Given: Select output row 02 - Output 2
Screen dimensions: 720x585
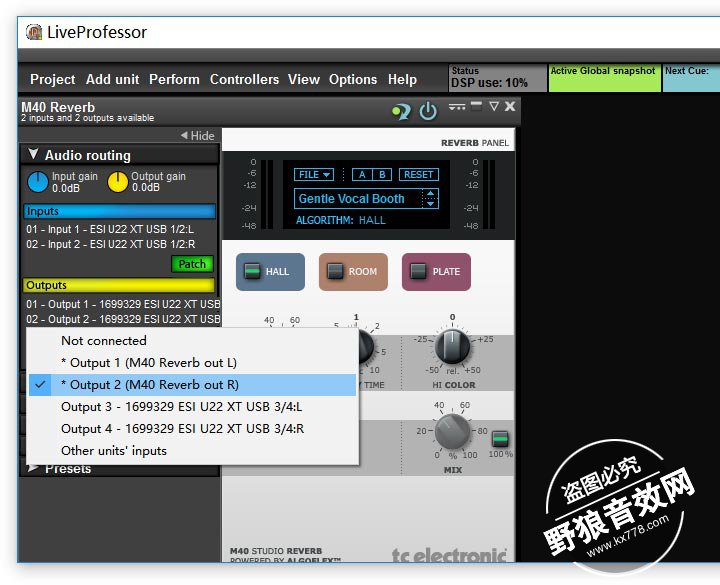Looking at the screenshot, I should click(123, 319).
